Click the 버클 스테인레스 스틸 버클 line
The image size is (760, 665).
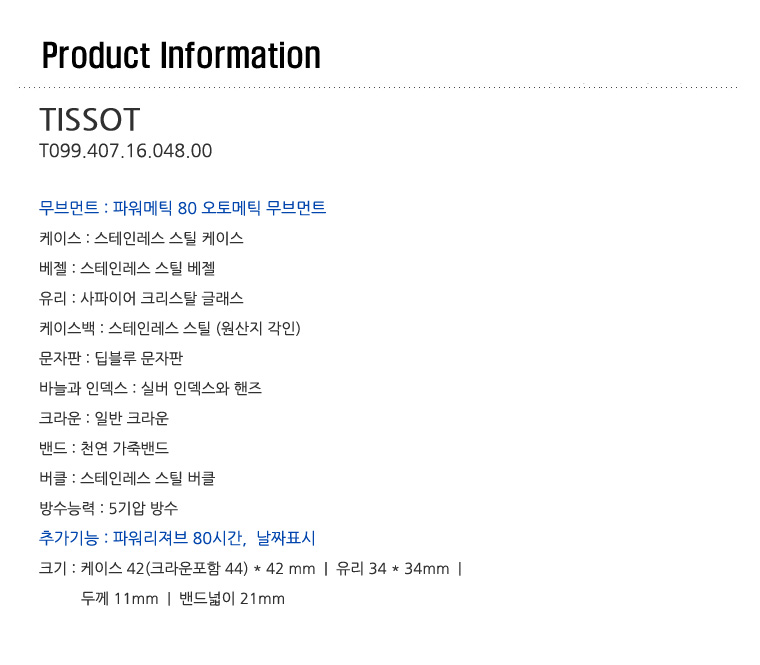(127, 478)
